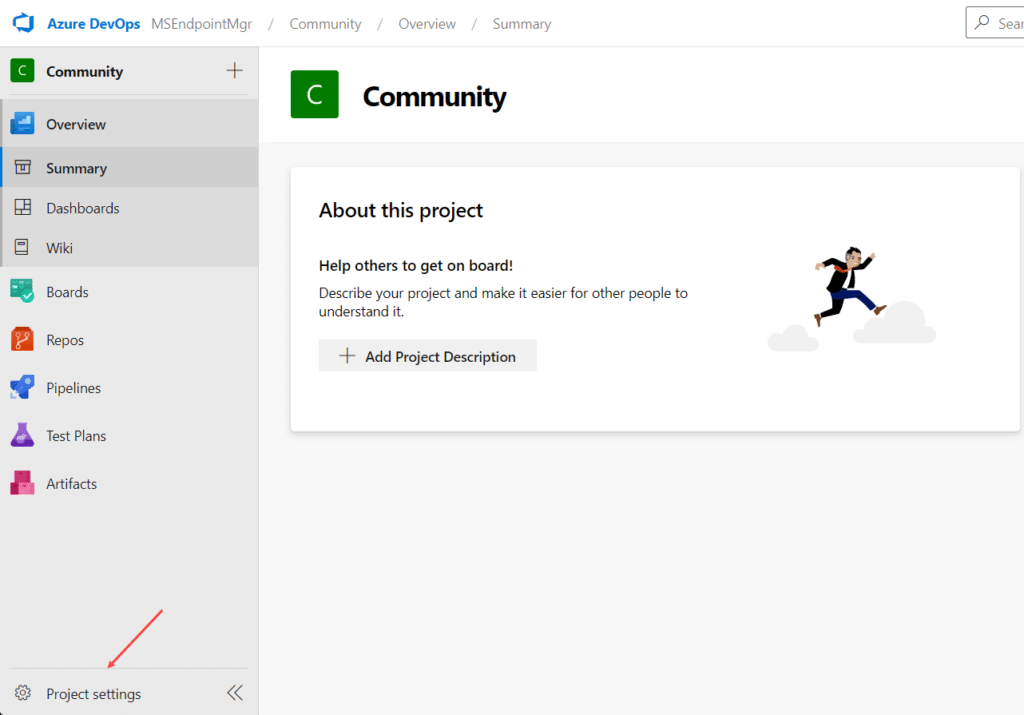The width and height of the screenshot is (1024, 715).
Task: Select the Overview breadcrumb link
Action: 427,24
